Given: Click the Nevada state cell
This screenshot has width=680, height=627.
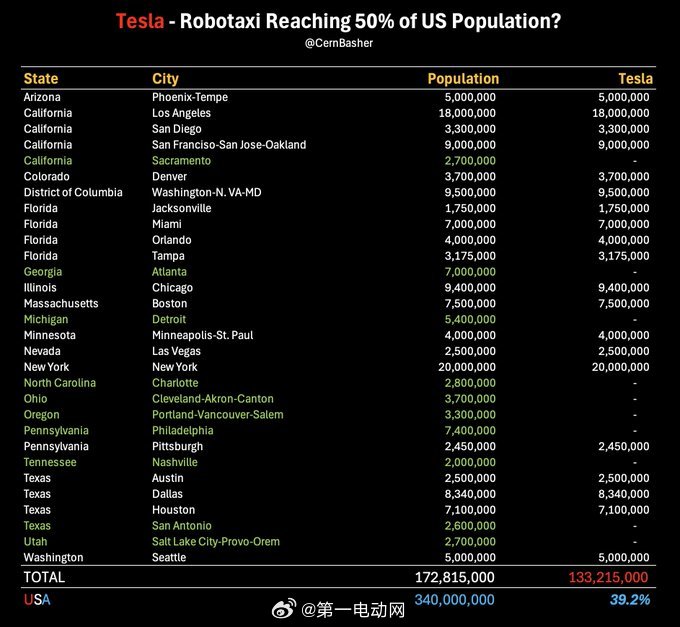Looking at the screenshot, I should click(42, 351).
